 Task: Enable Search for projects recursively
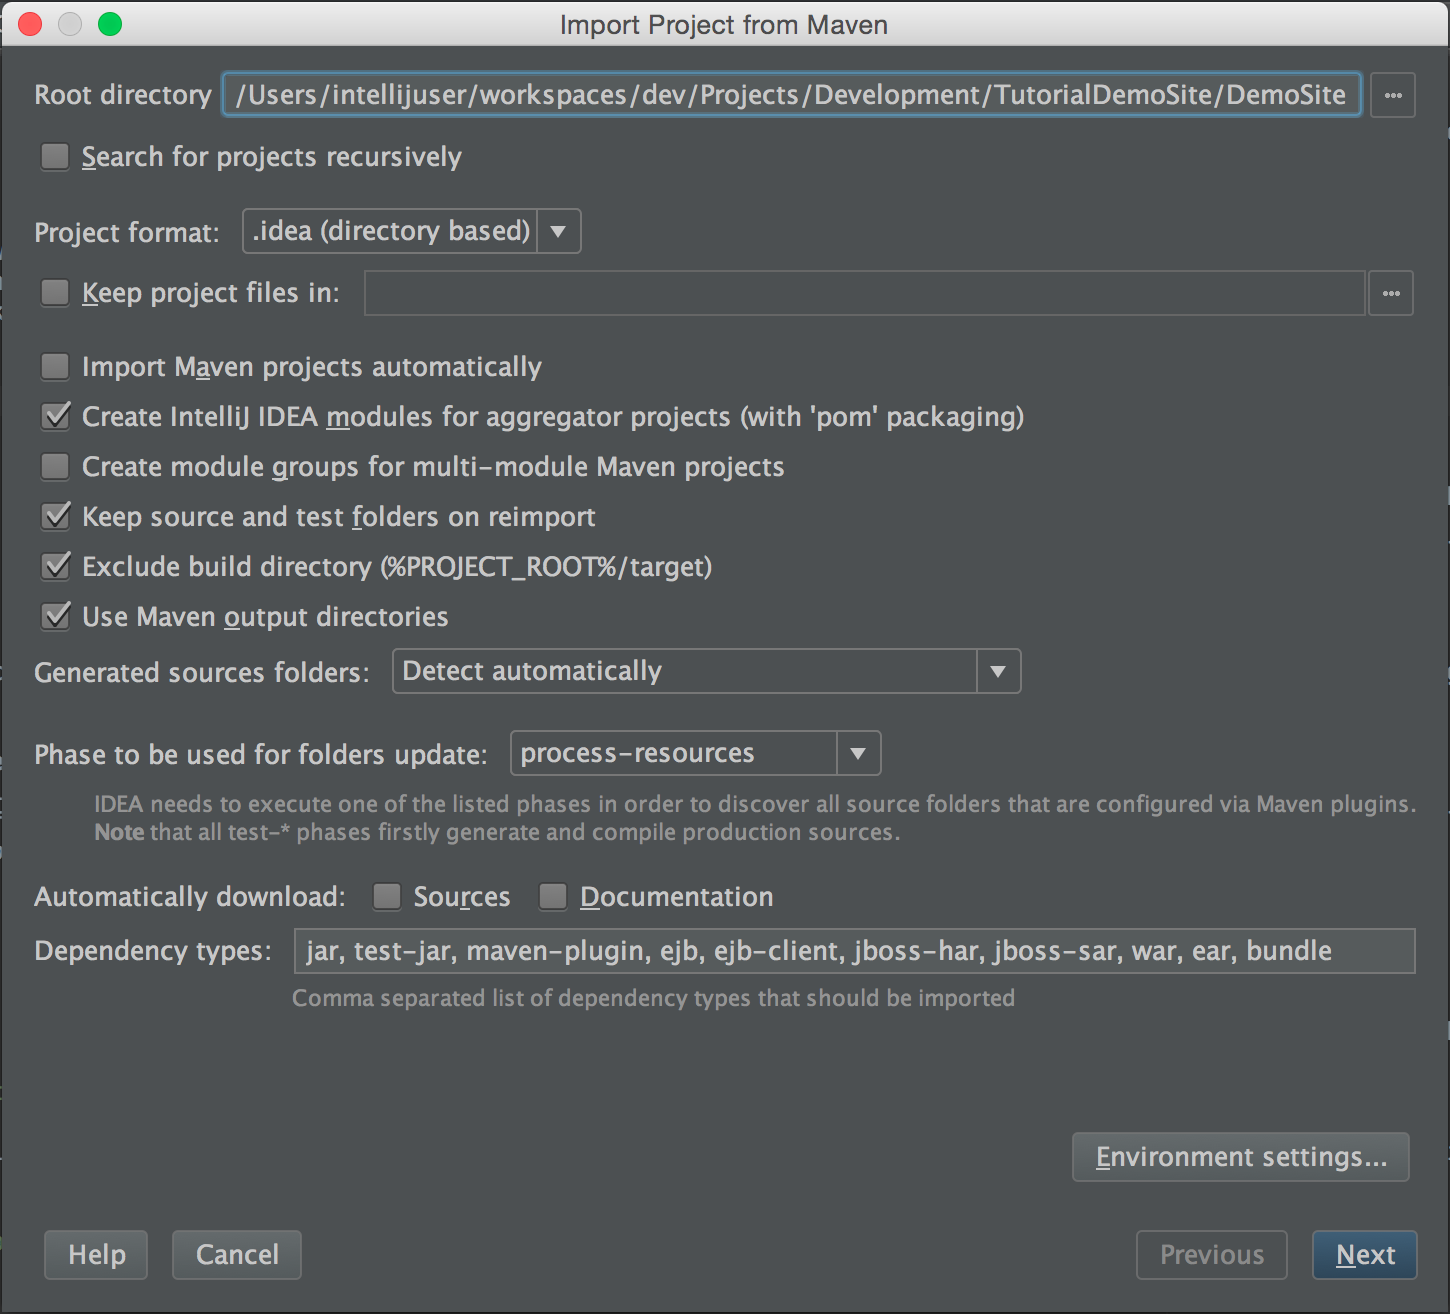(55, 157)
